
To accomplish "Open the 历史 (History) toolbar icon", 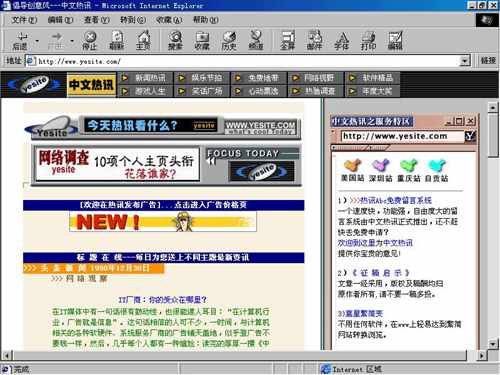I will [x=229, y=40].
